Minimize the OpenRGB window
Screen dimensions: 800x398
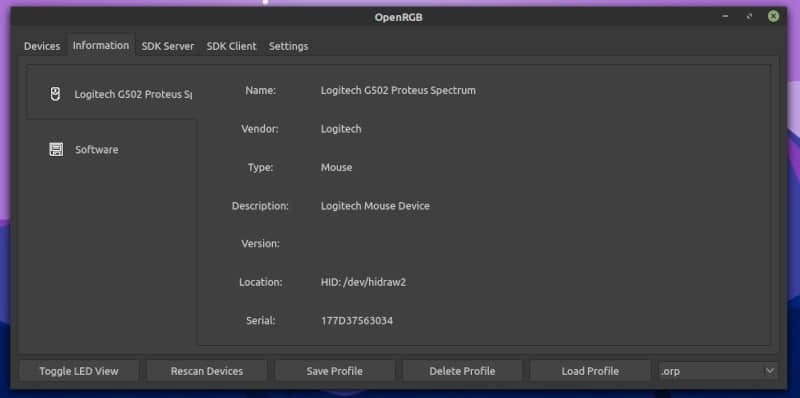pos(725,17)
